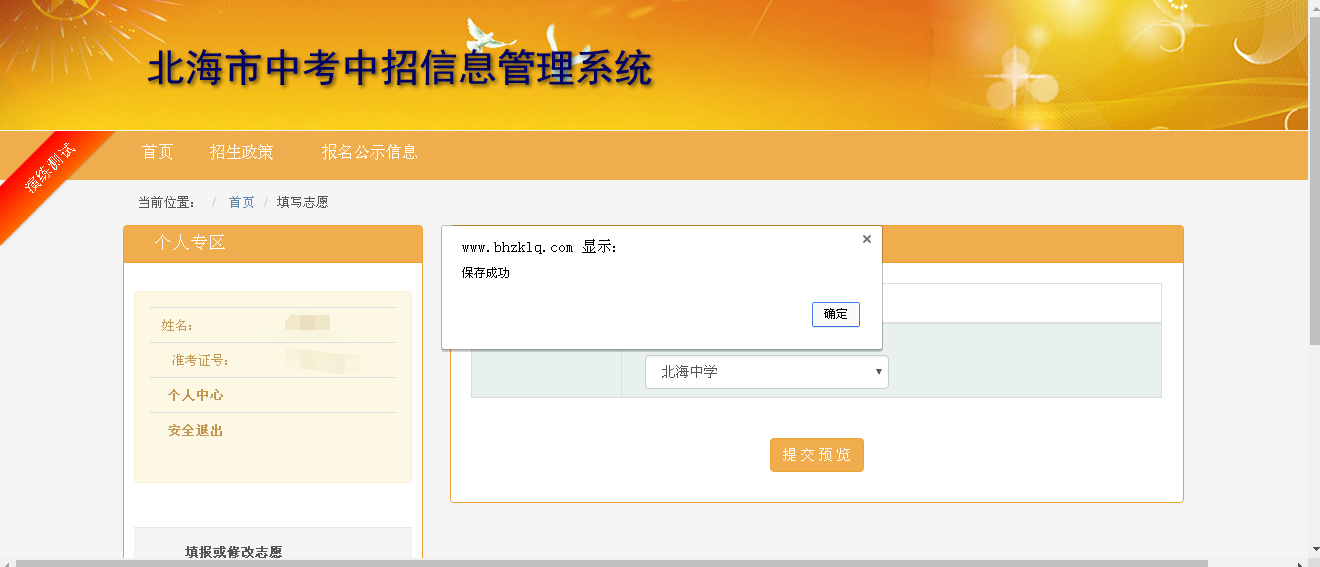The width and height of the screenshot is (1320, 567).
Task: Click the 确定 button in the dialog
Action: point(835,314)
